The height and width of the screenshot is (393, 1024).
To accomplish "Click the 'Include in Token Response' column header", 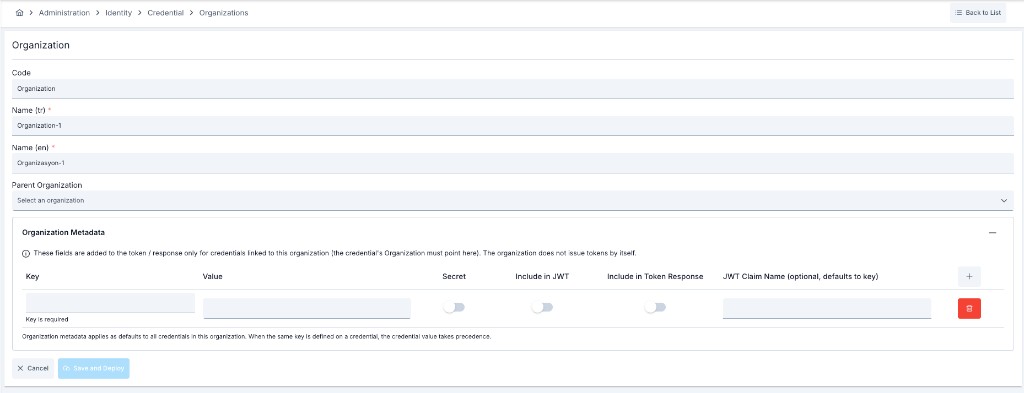I will (655, 277).
